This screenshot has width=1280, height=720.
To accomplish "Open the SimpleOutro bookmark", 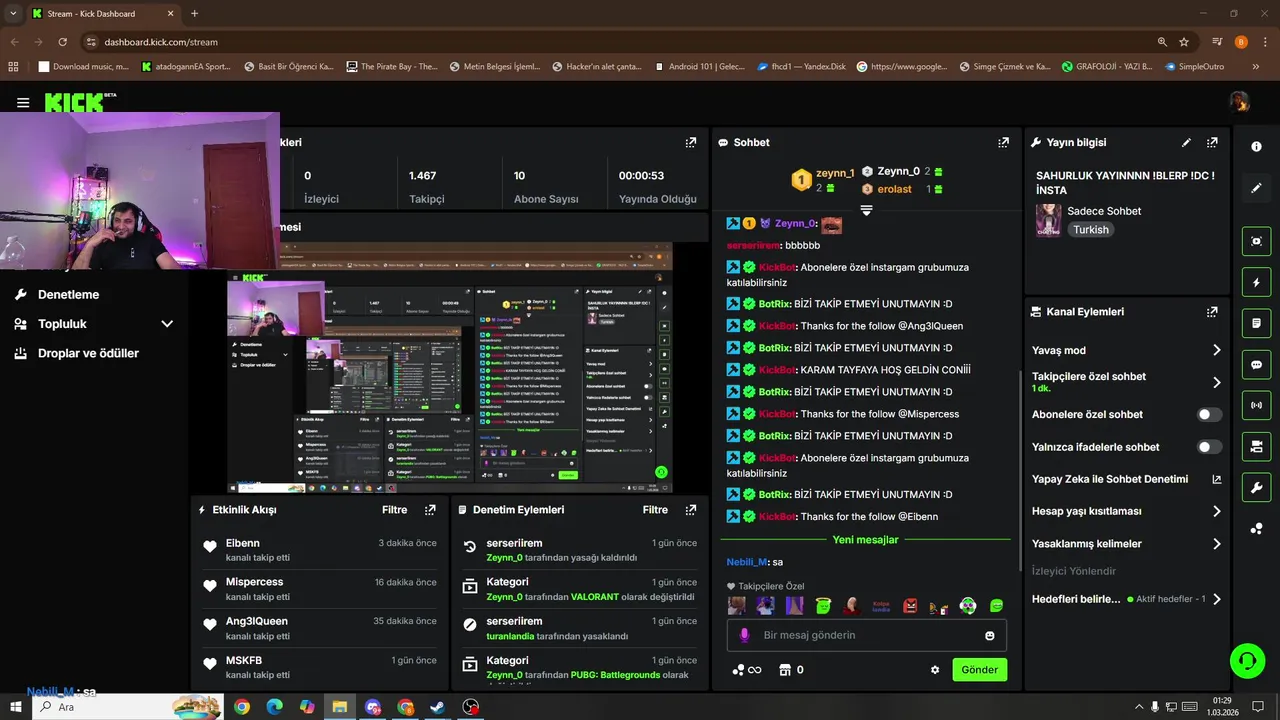I will [1193, 67].
